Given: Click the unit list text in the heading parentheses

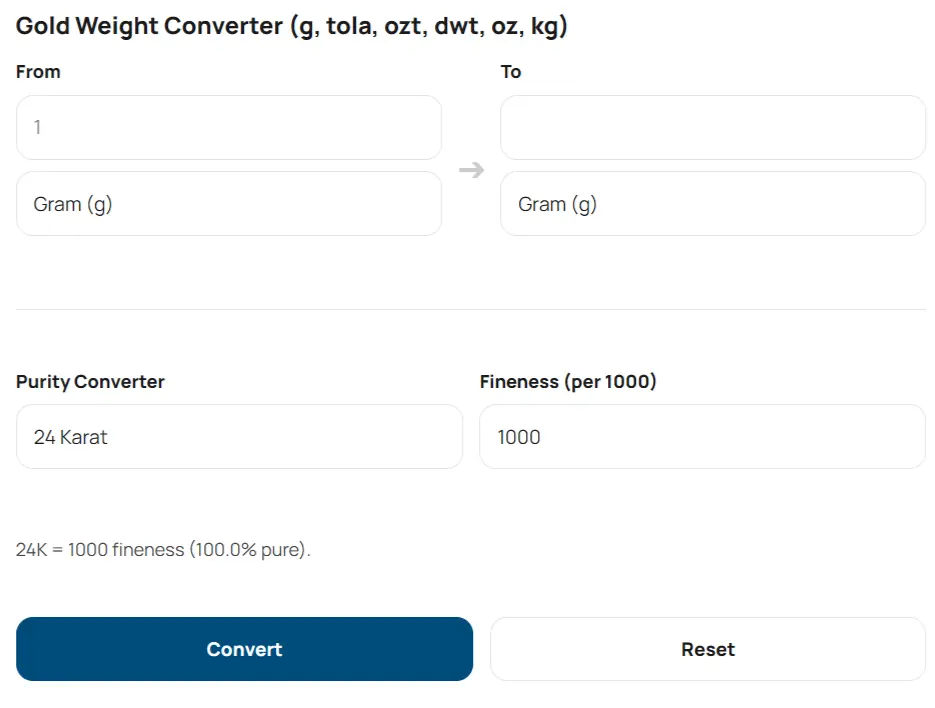Looking at the screenshot, I should click(x=428, y=26).
